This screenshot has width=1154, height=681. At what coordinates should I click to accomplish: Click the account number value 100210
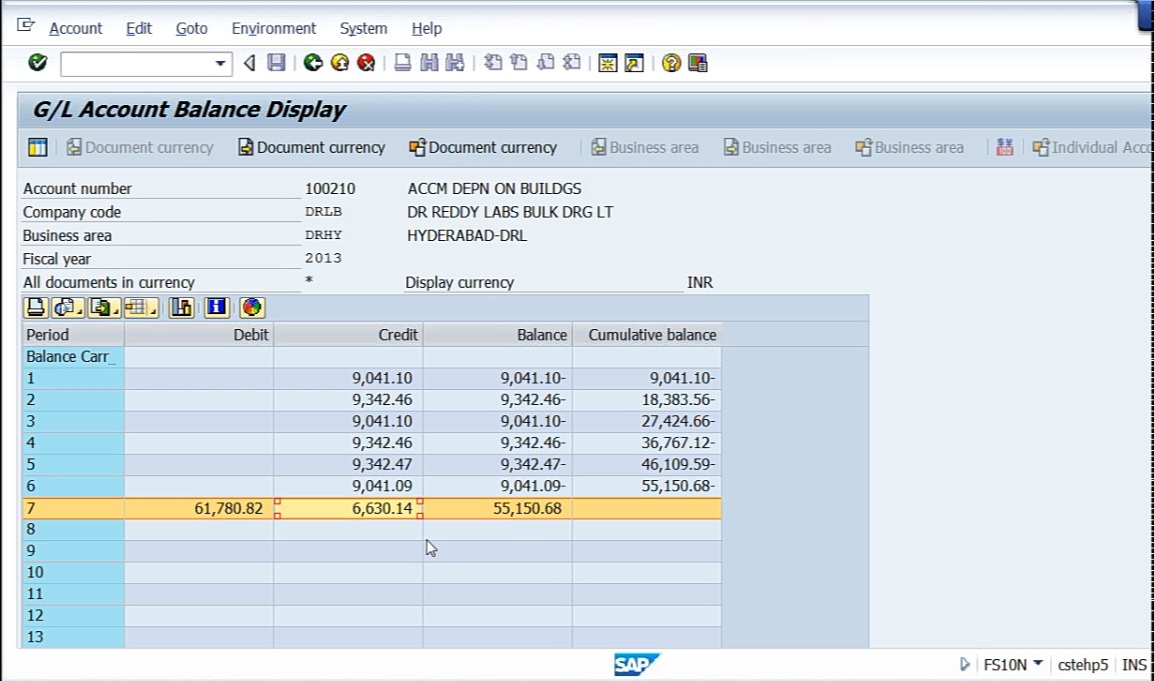[330, 188]
